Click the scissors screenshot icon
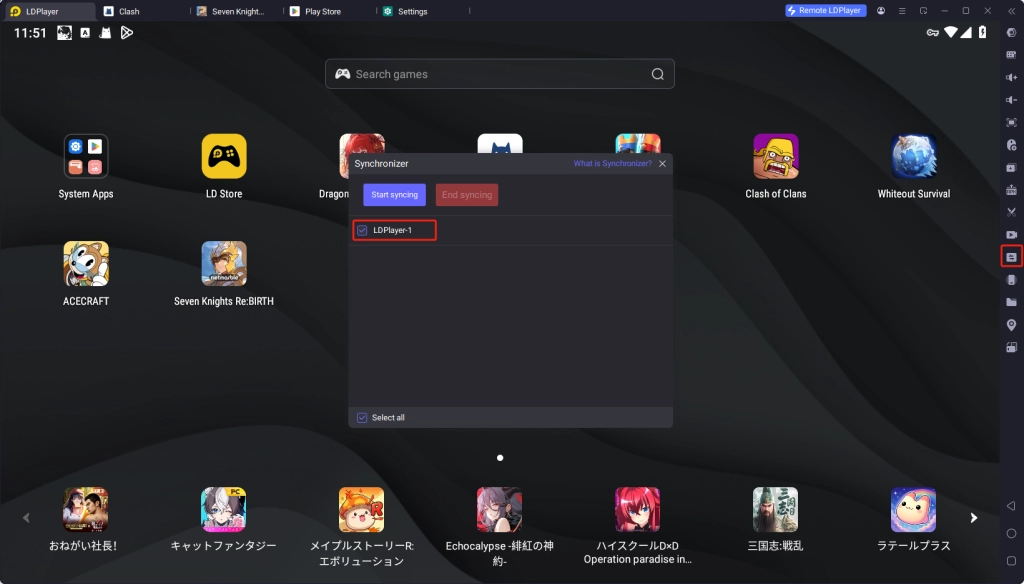The width and height of the screenshot is (1024, 584). click(x=1011, y=212)
